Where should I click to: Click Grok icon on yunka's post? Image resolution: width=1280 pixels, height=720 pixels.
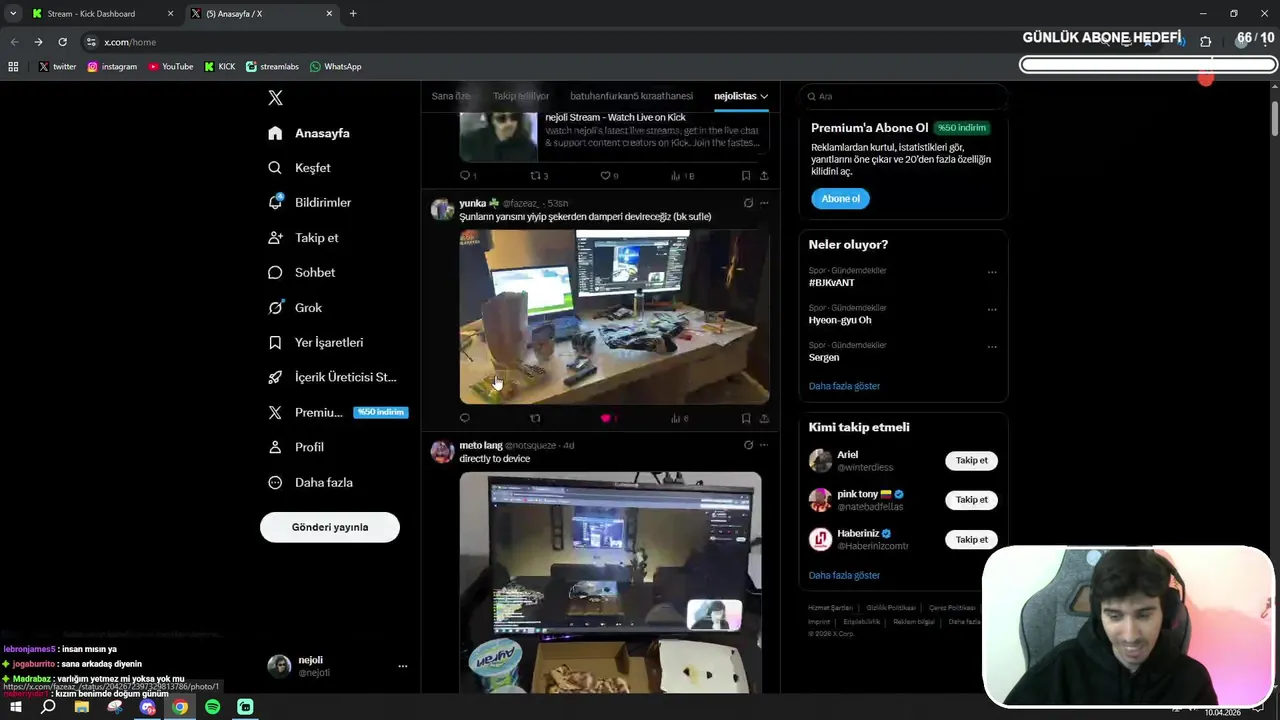[x=748, y=203]
